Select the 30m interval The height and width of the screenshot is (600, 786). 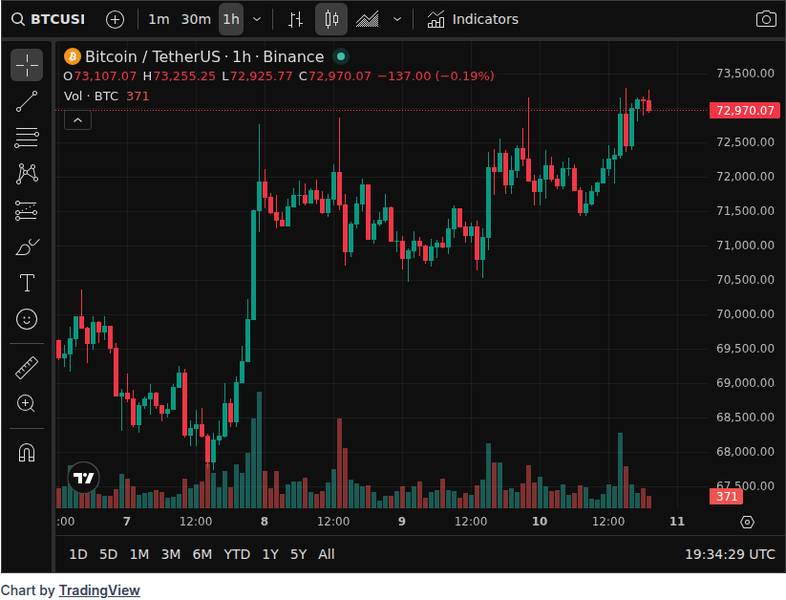(x=195, y=20)
